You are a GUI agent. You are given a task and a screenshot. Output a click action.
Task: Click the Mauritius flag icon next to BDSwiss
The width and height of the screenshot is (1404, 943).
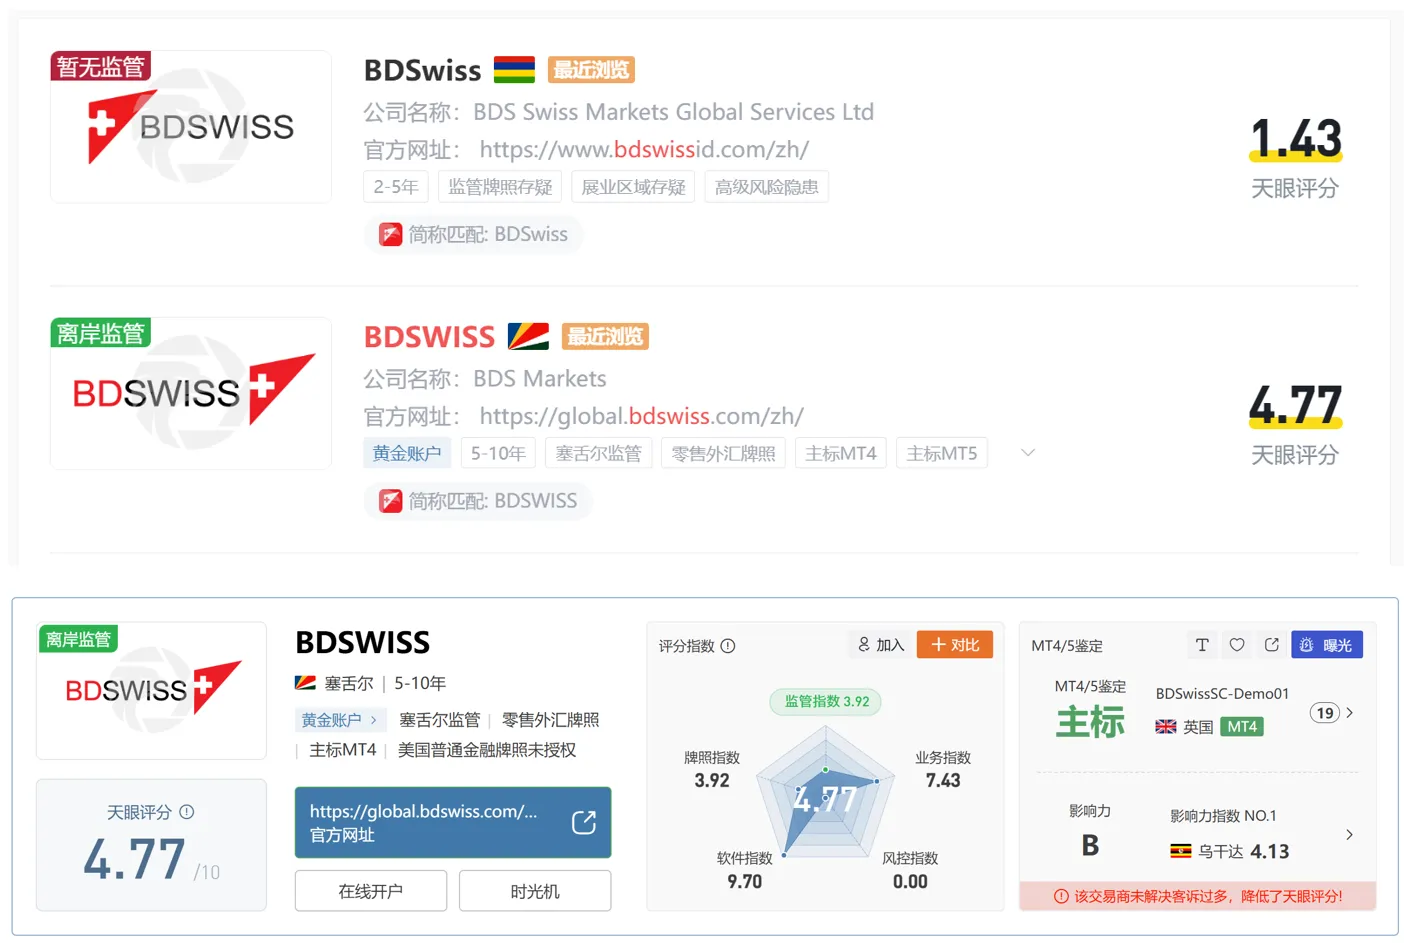(x=514, y=70)
